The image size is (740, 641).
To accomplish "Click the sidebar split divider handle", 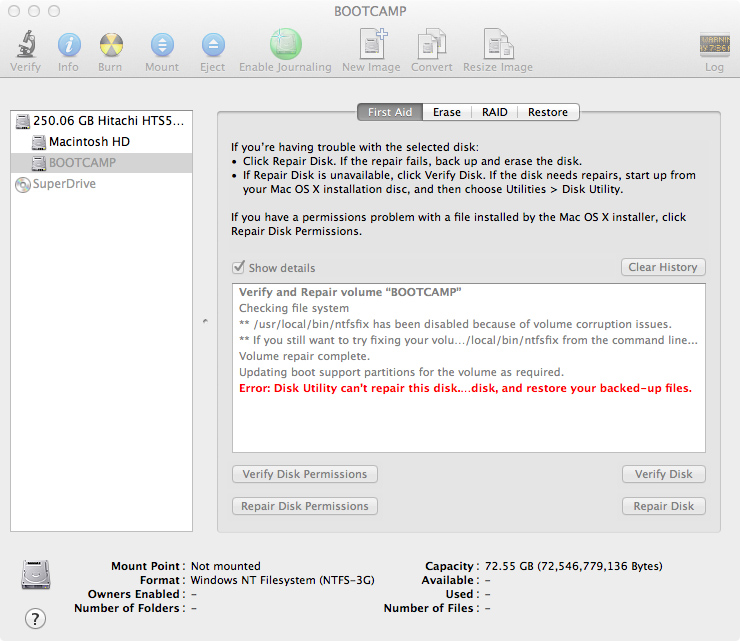I will [205, 321].
